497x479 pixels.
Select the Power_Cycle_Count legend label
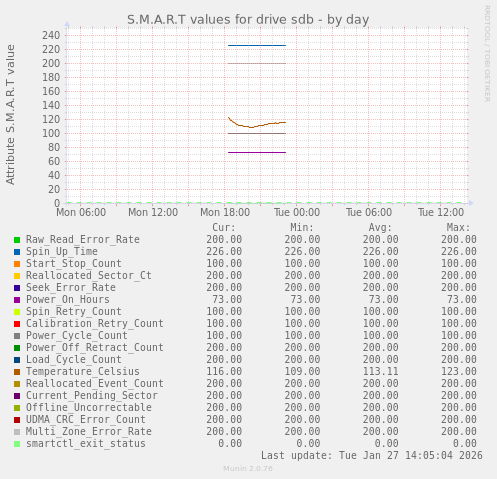(x=77, y=336)
